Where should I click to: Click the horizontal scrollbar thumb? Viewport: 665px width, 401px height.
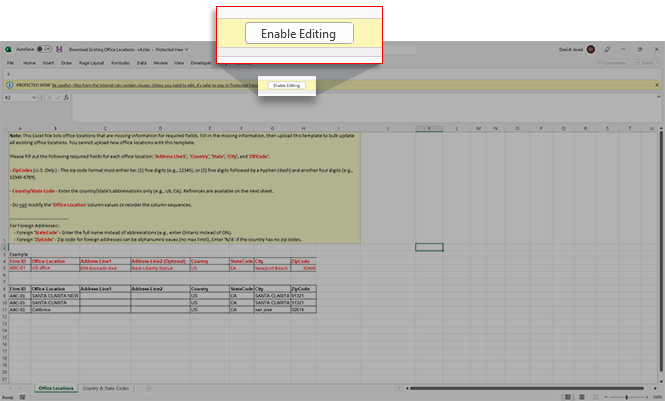[x=527, y=388]
